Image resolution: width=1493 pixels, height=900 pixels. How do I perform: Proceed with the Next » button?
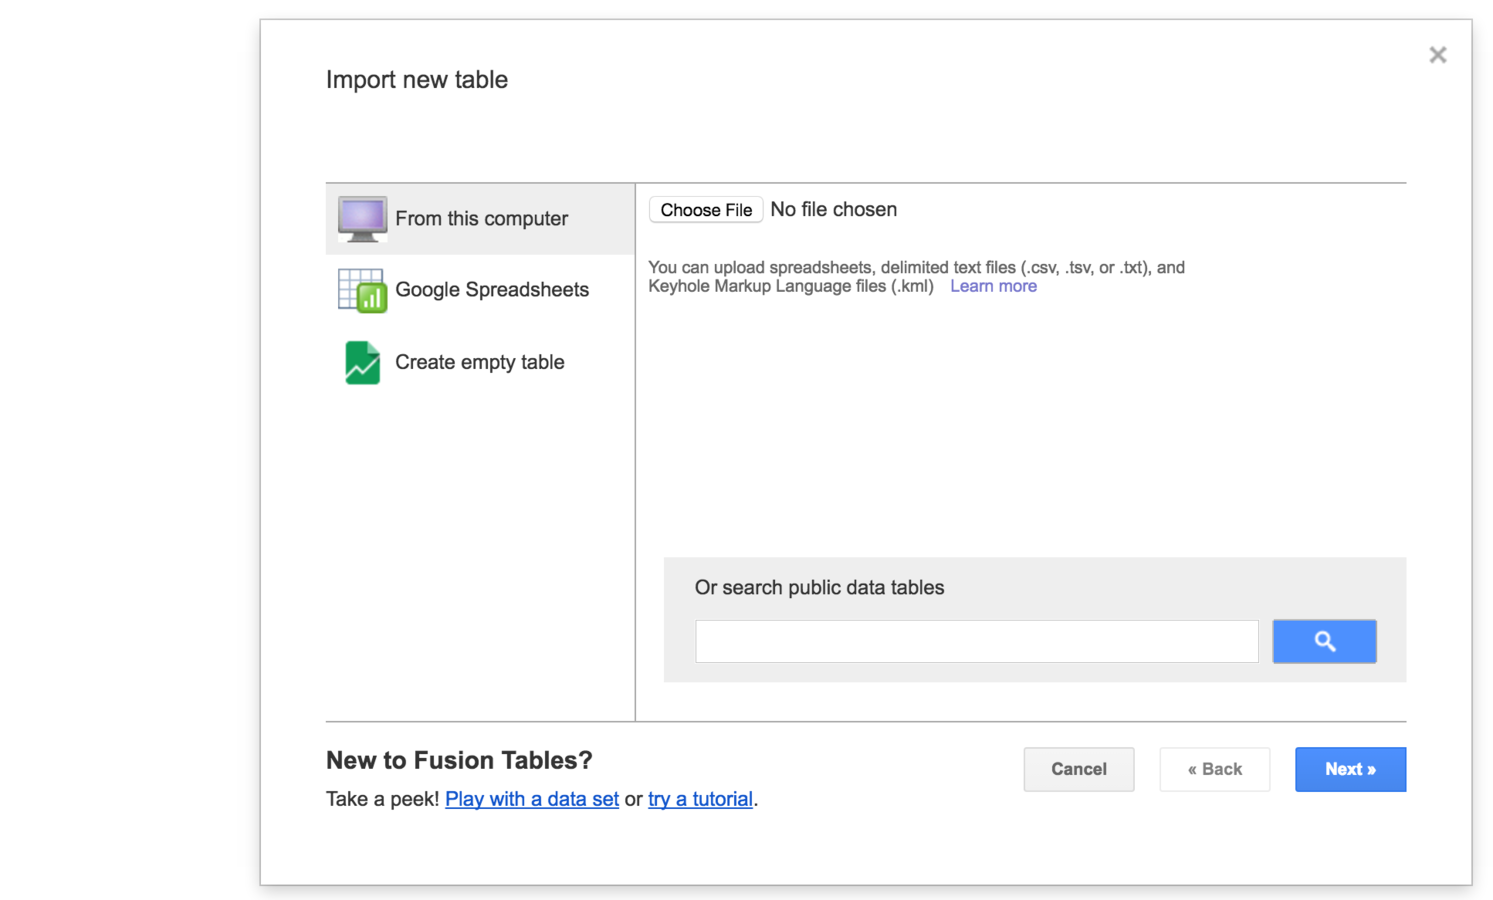point(1351,769)
